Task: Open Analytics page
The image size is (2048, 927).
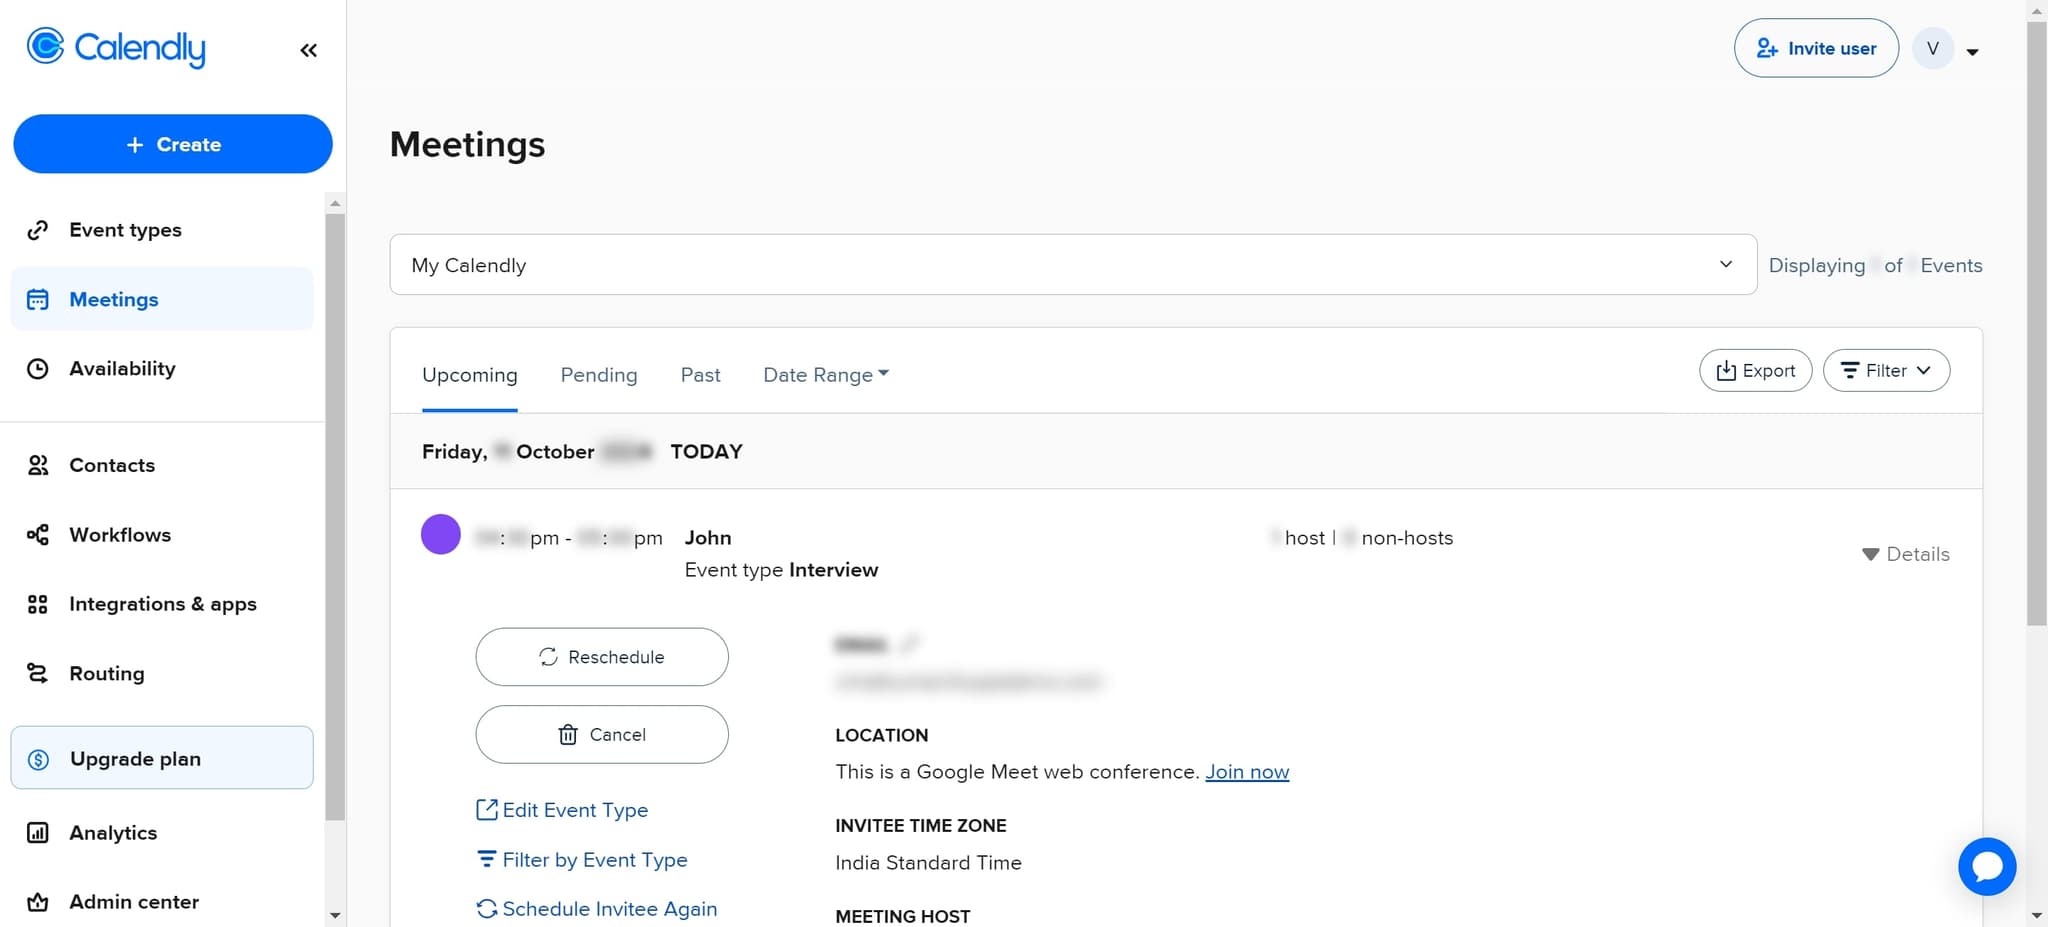Action: [113, 833]
